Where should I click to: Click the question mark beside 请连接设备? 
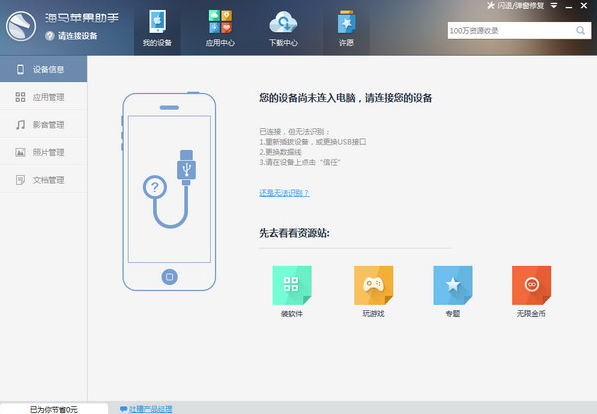49,36
